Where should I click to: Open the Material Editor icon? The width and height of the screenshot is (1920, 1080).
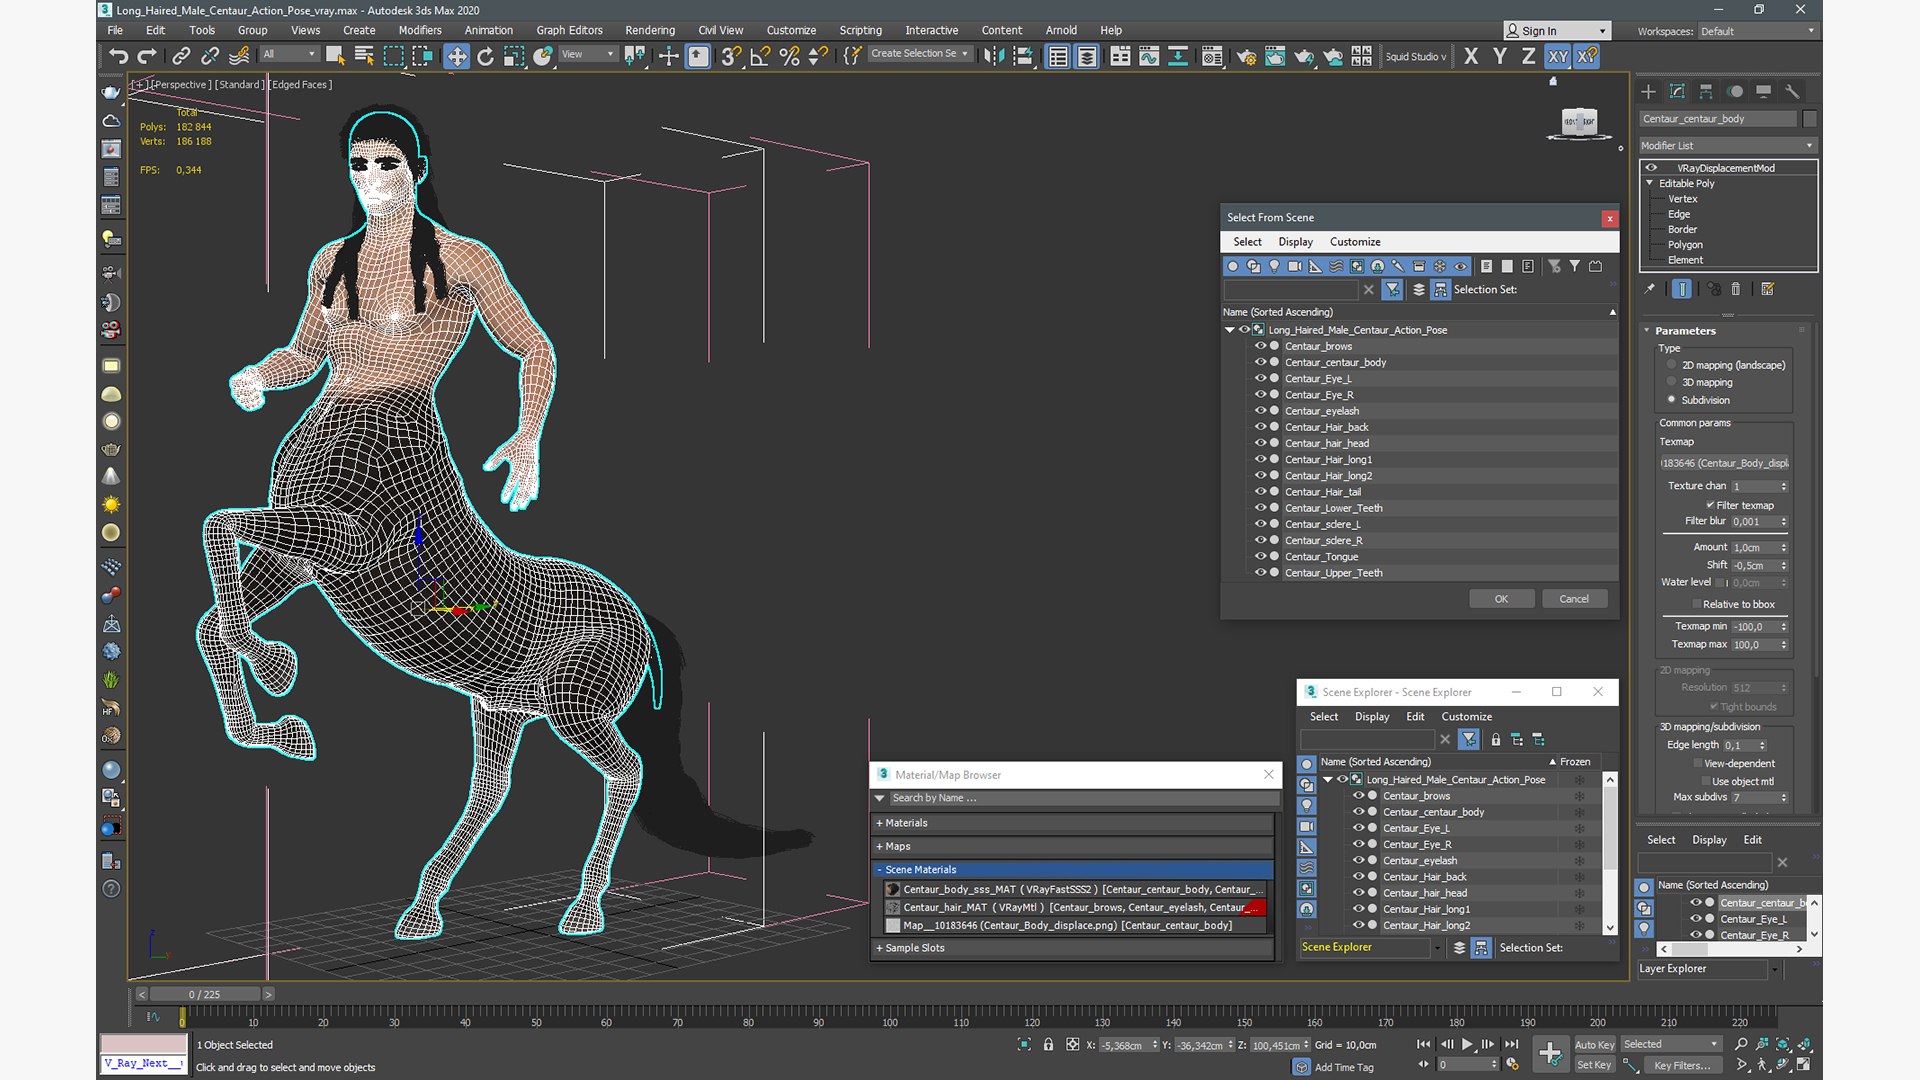tap(1212, 56)
